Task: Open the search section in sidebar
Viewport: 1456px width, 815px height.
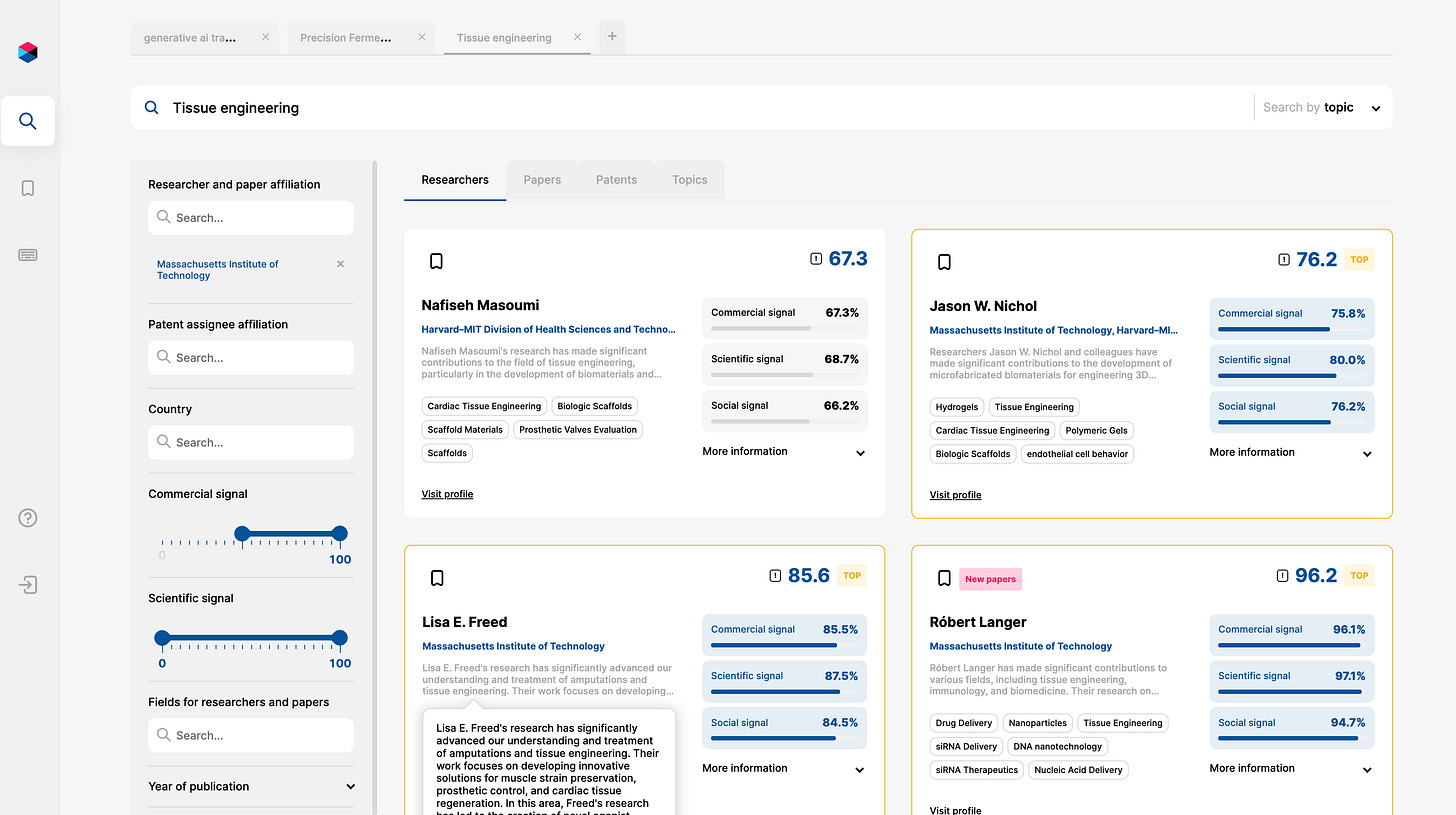Action: coord(28,121)
